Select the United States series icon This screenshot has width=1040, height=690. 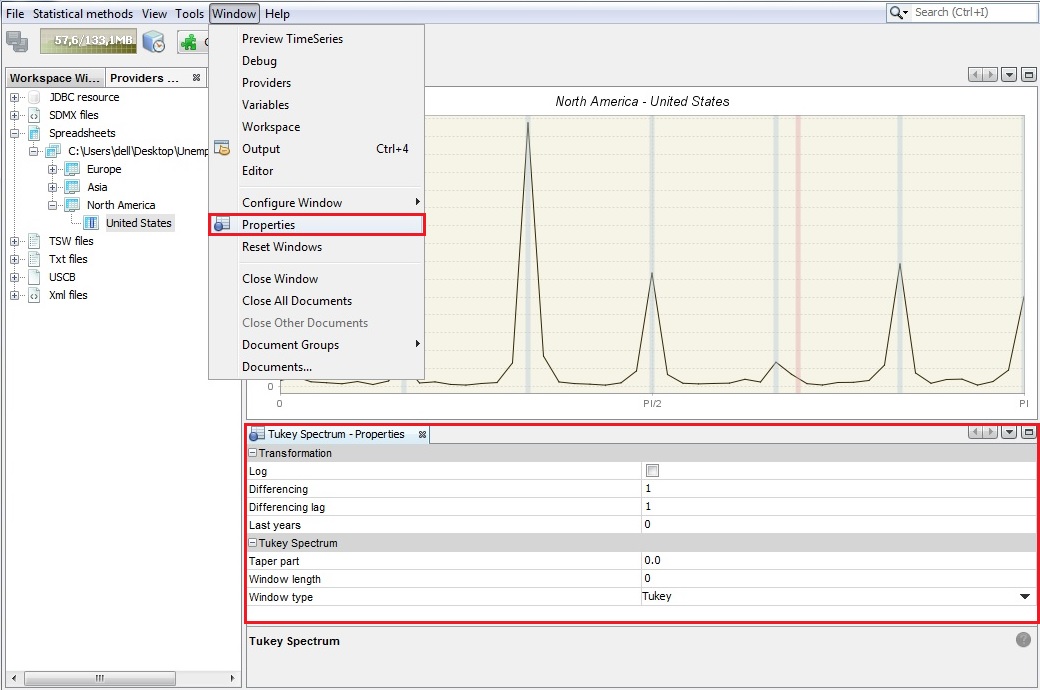tap(92, 223)
